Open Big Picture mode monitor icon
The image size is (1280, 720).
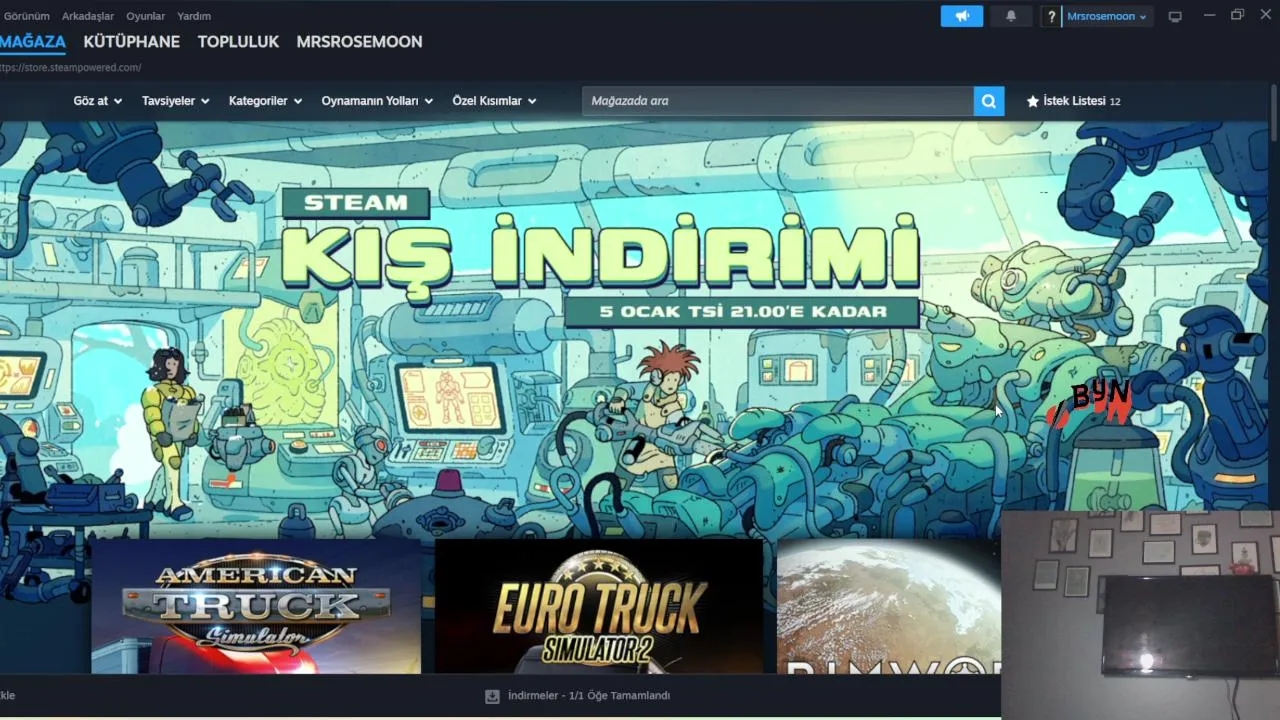pos(1175,16)
